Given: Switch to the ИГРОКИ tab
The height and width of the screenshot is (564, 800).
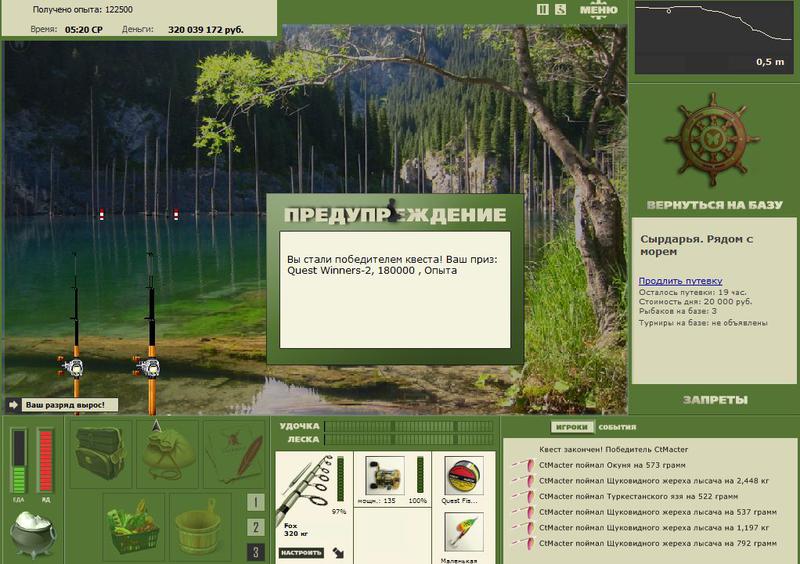Looking at the screenshot, I should [x=572, y=427].
